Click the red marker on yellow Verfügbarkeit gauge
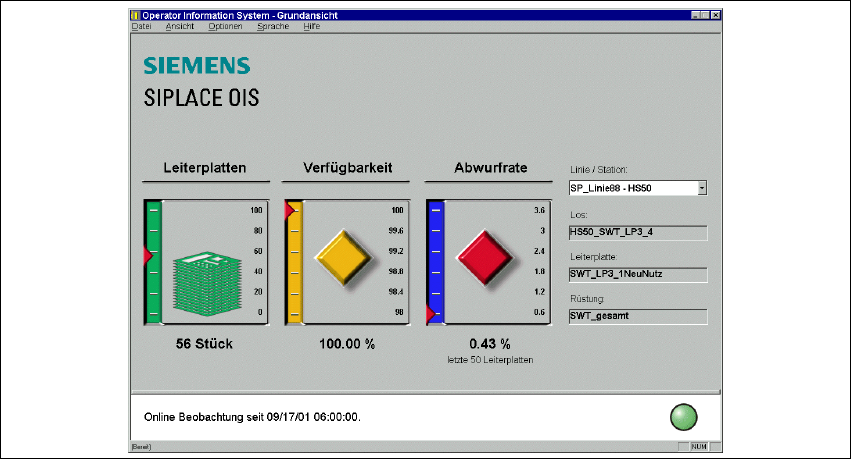The width and height of the screenshot is (851, 459). [289, 211]
